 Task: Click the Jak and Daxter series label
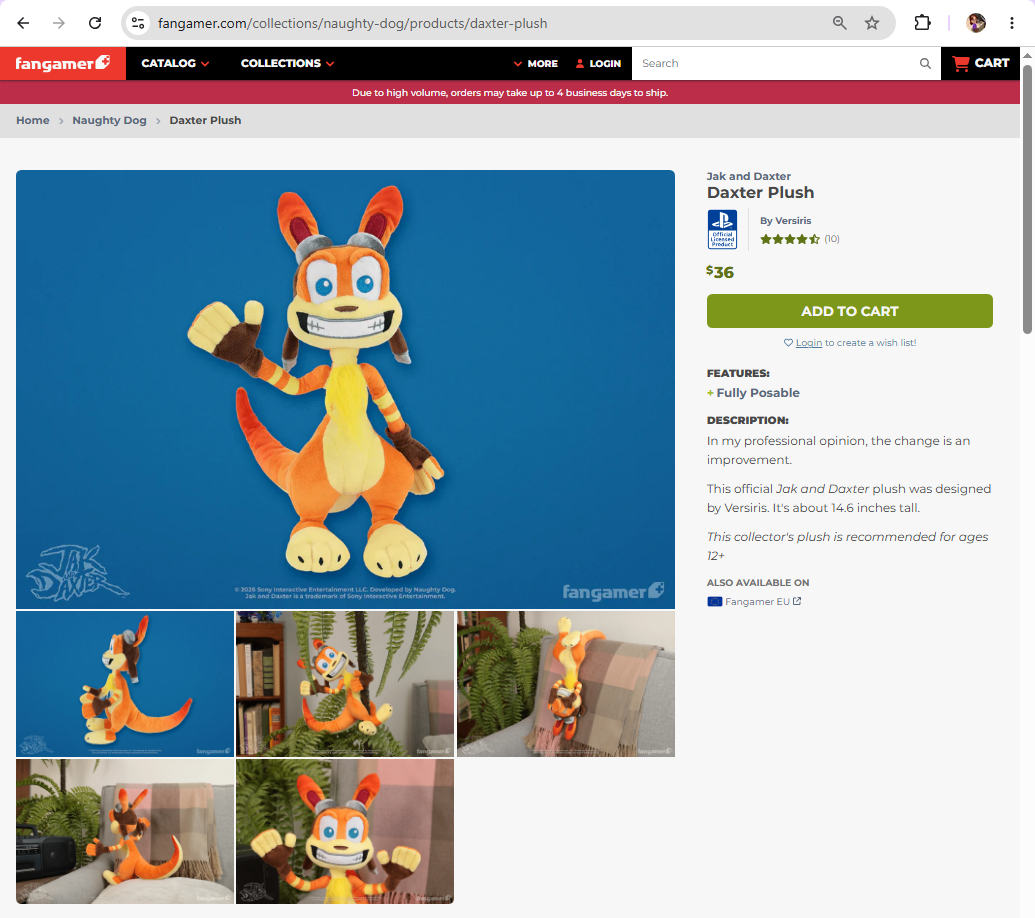[749, 176]
